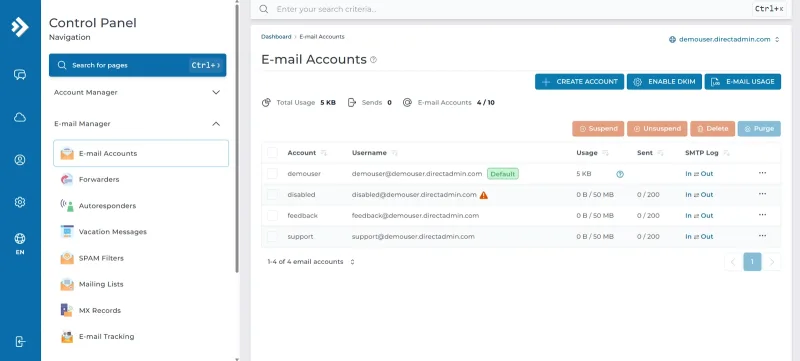Screen dimensions: 800x361
Task: Open the demouser.directadmin.com domain selector
Action: pos(724,39)
